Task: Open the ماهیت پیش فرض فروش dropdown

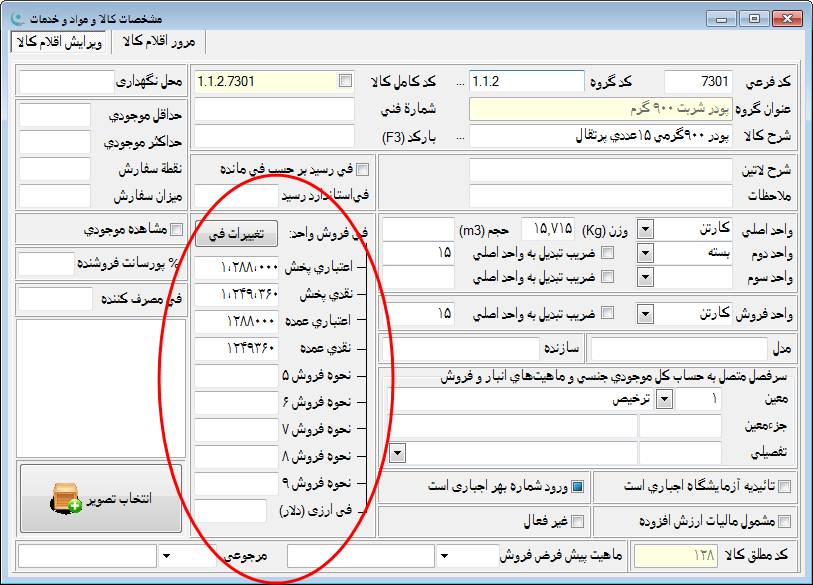Action: click(x=443, y=554)
